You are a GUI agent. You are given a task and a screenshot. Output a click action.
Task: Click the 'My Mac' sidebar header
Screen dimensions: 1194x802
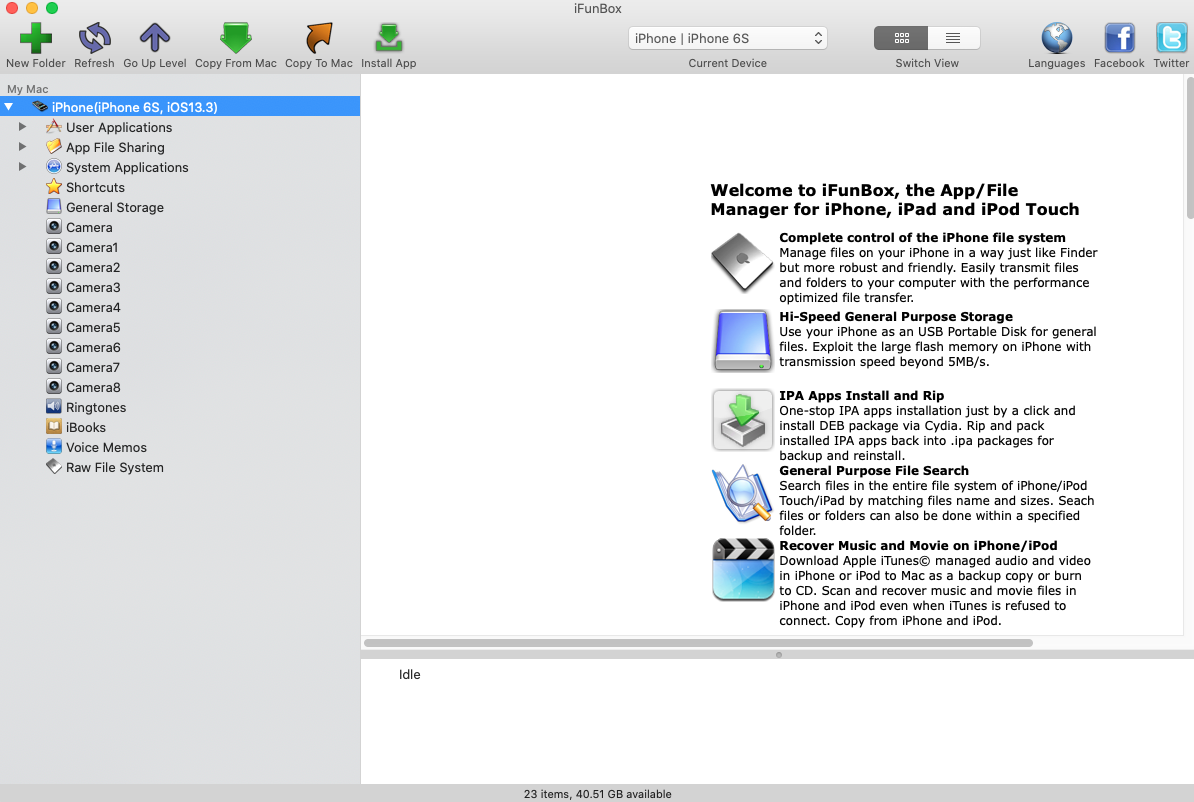(x=27, y=89)
